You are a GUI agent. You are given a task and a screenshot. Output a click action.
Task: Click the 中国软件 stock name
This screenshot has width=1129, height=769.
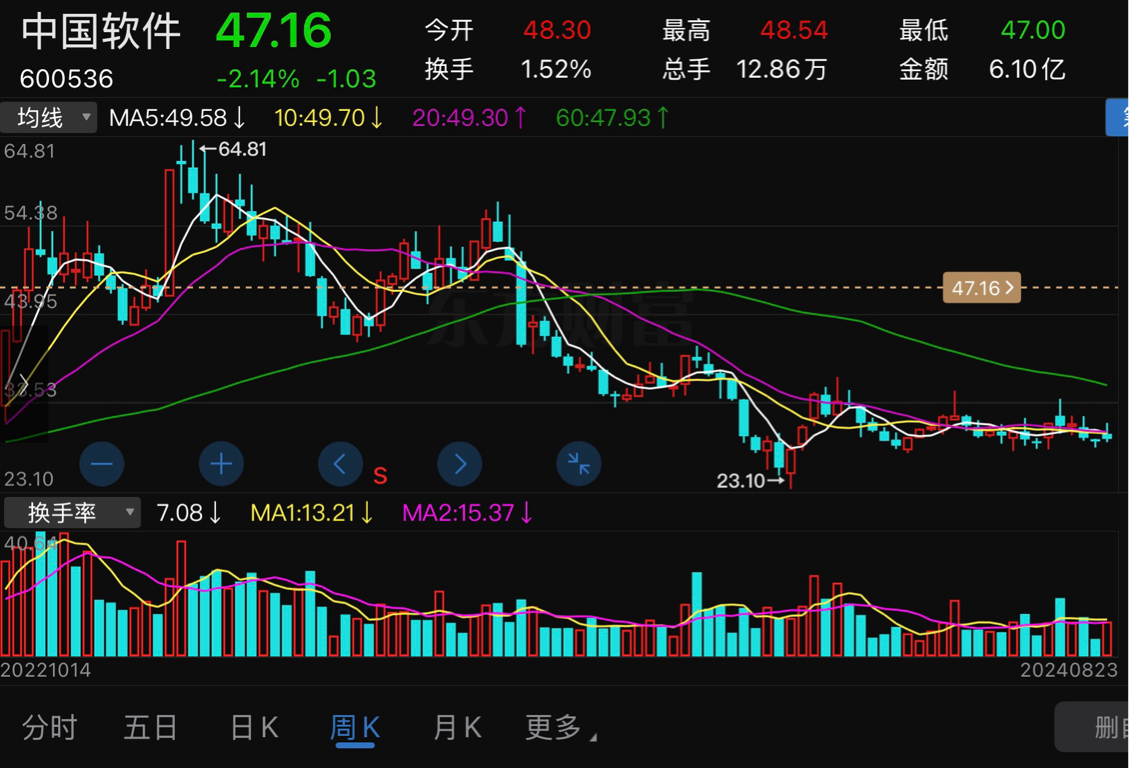(x=101, y=32)
